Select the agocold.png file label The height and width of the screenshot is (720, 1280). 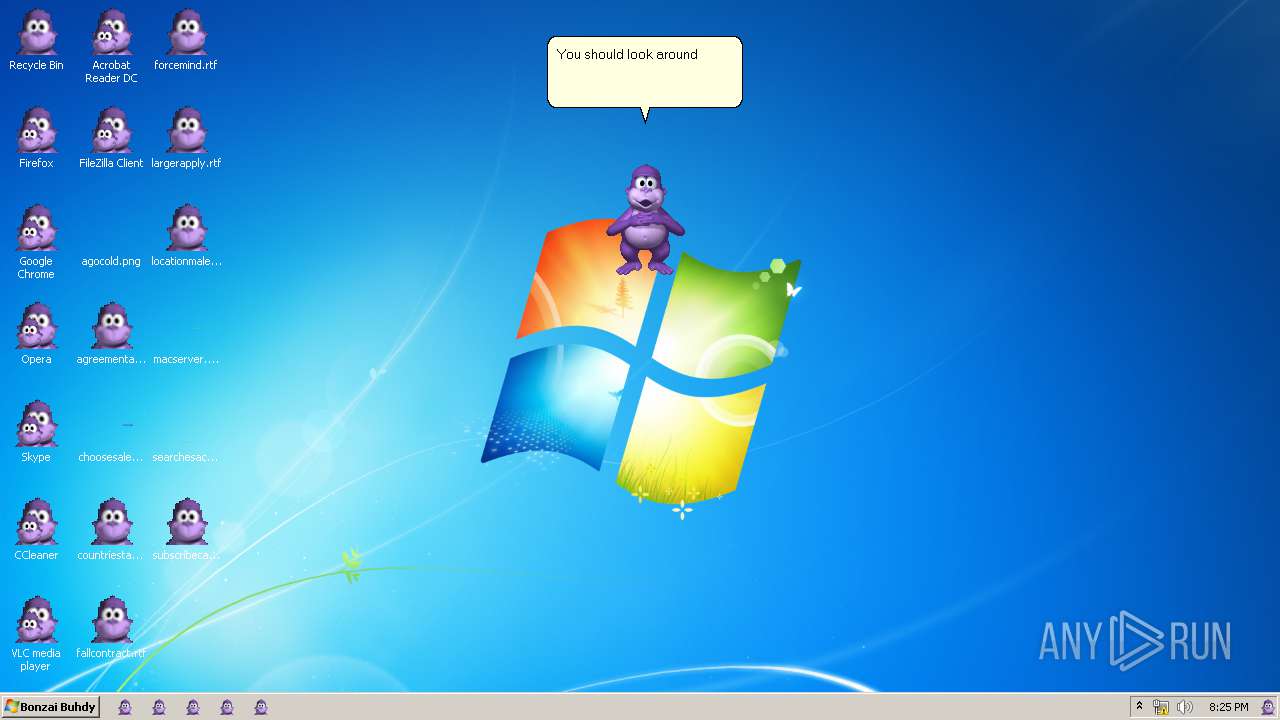click(x=111, y=261)
